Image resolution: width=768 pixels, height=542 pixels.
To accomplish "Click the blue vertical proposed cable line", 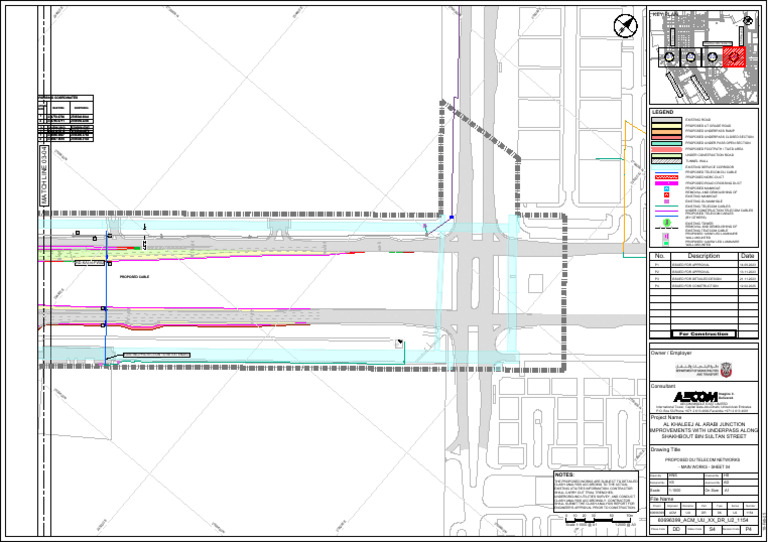I will click(x=106, y=296).
